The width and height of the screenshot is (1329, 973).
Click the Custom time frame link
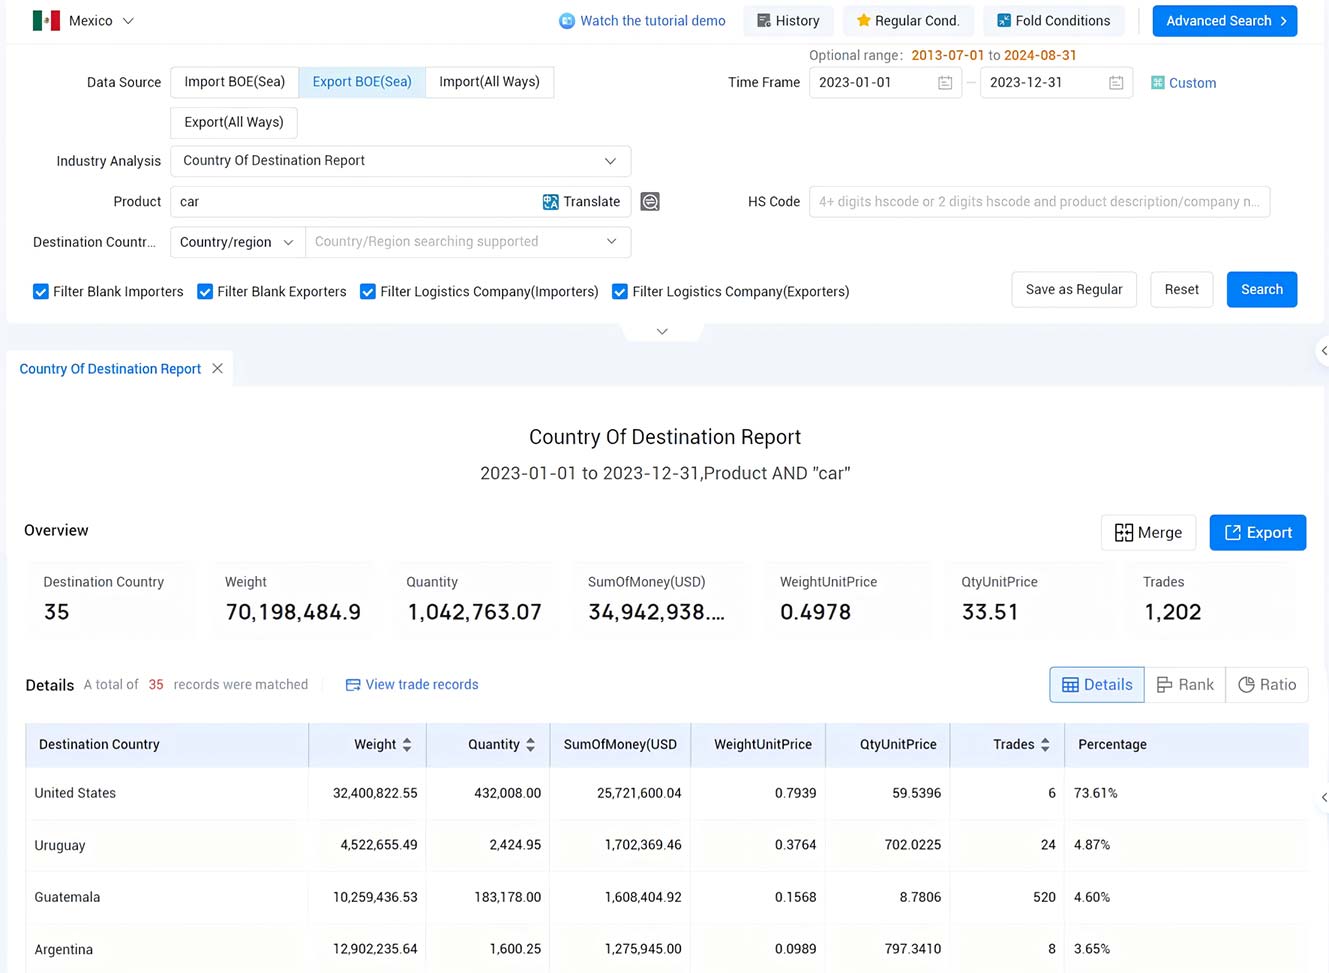[1183, 83]
